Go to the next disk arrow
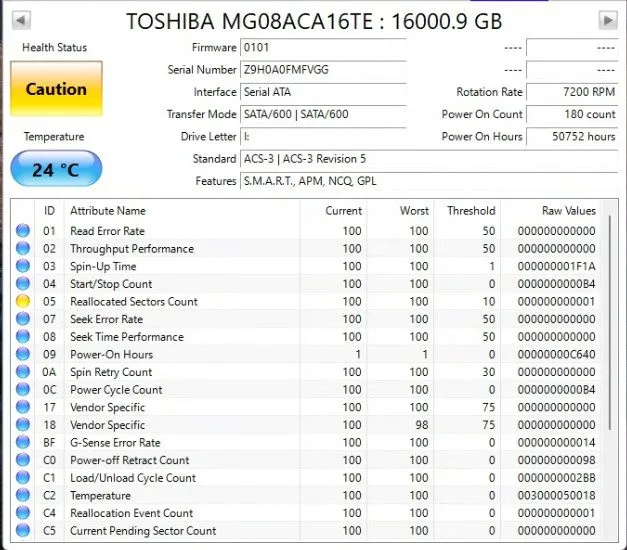Screen dimensions: 627x550 (608, 20)
